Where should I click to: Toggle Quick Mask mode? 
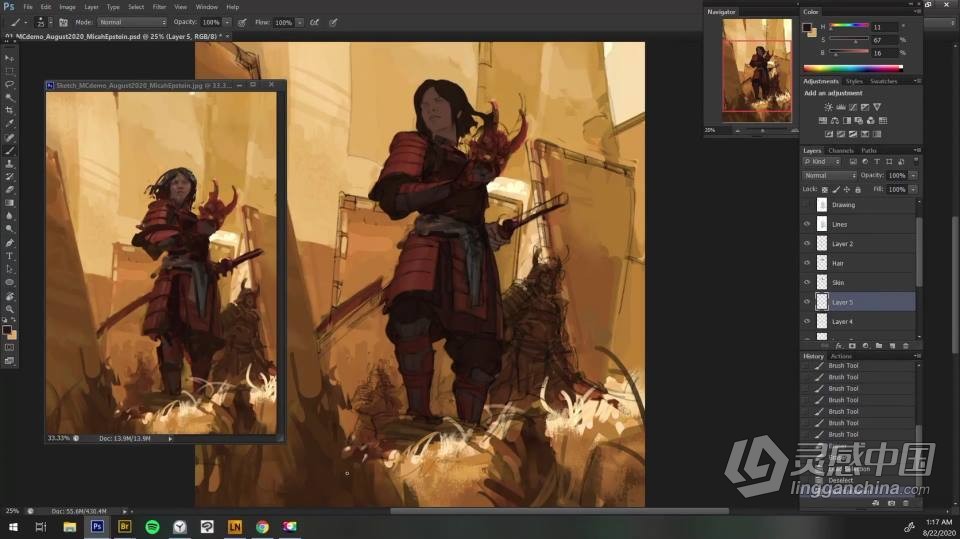coord(9,347)
